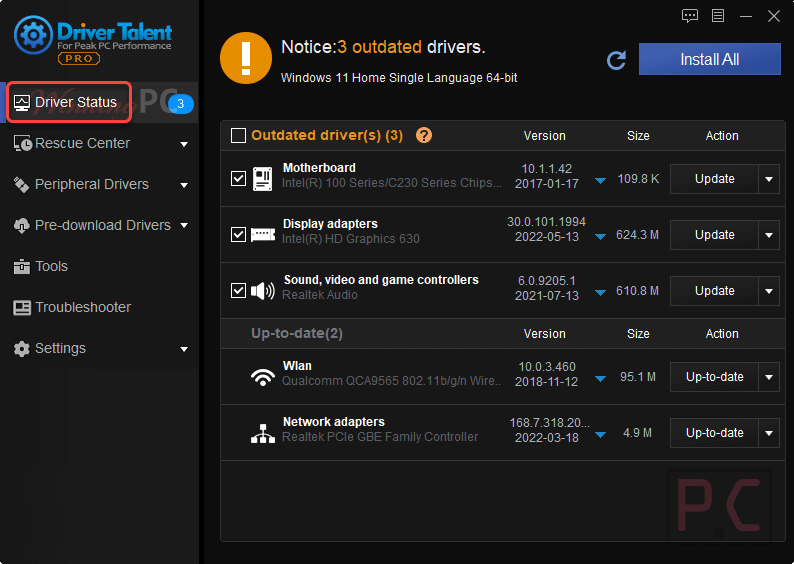This screenshot has width=794, height=564.
Task: Open Network adapters Up-to-date action dropdown
Action: (x=769, y=433)
